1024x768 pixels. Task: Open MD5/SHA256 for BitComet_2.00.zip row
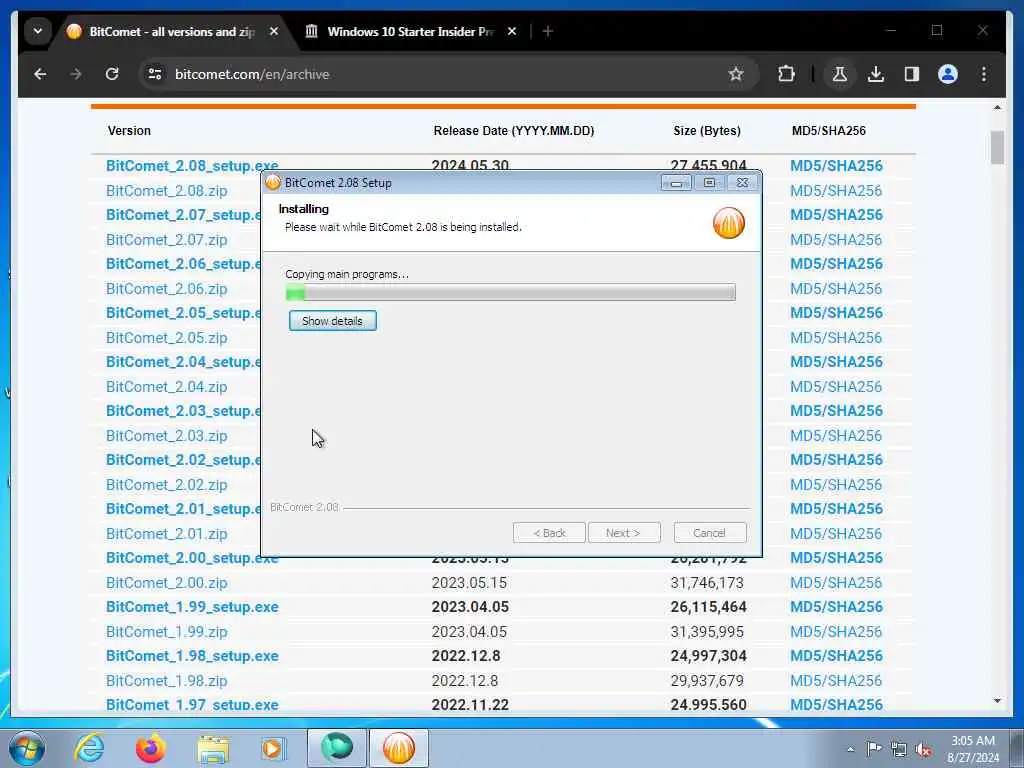pos(837,583)
